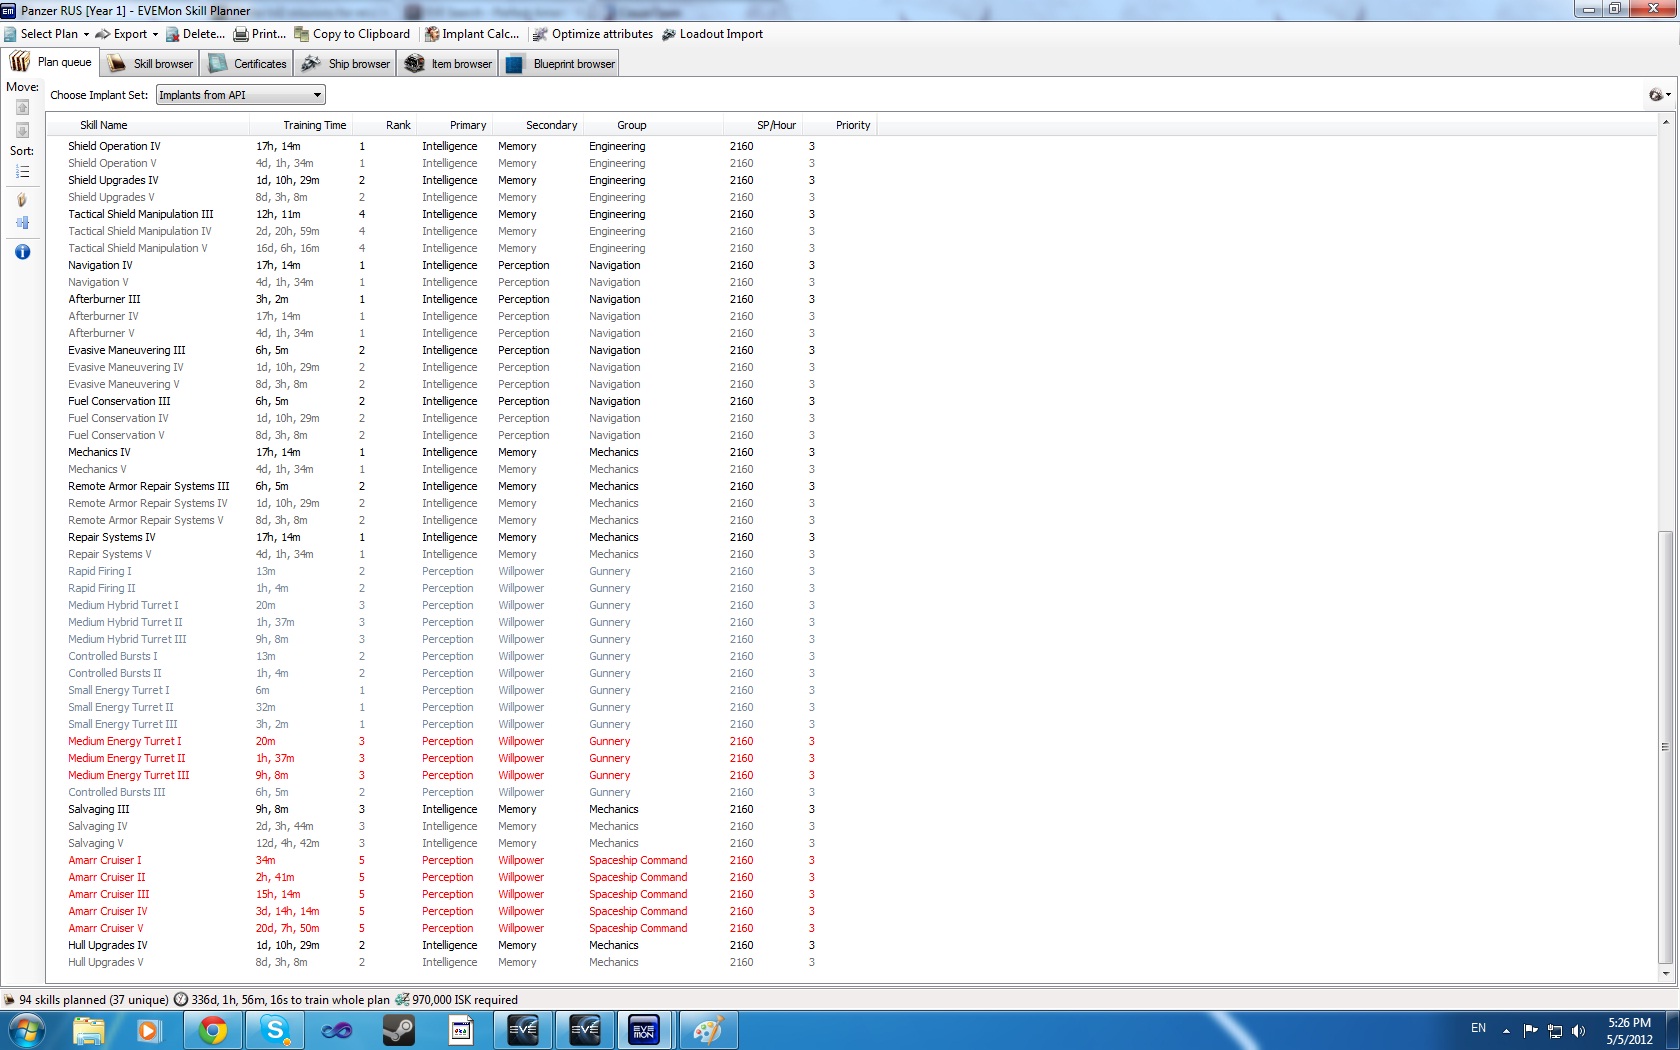Click the scrollbar up arrow
The image size is (1680, 1050).
[x=1665, y=122]
